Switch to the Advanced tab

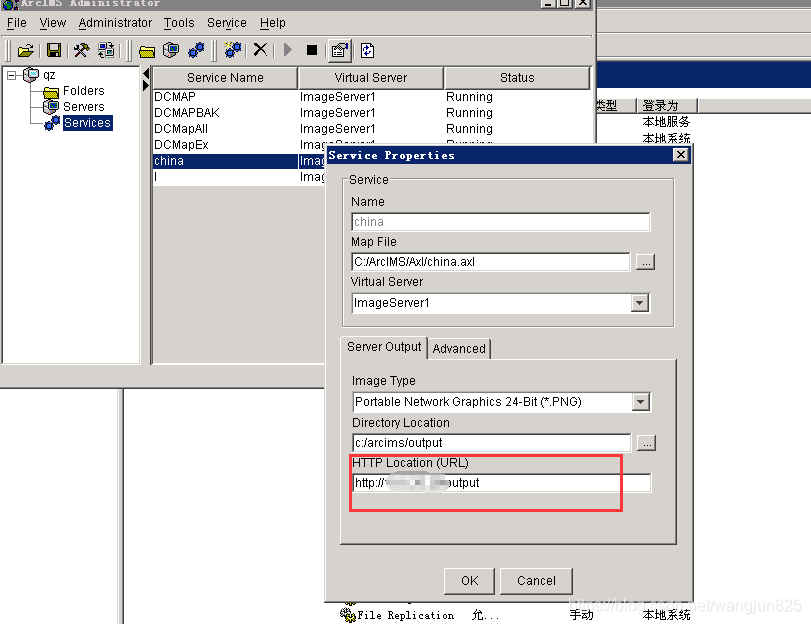(x=459, y=349)
